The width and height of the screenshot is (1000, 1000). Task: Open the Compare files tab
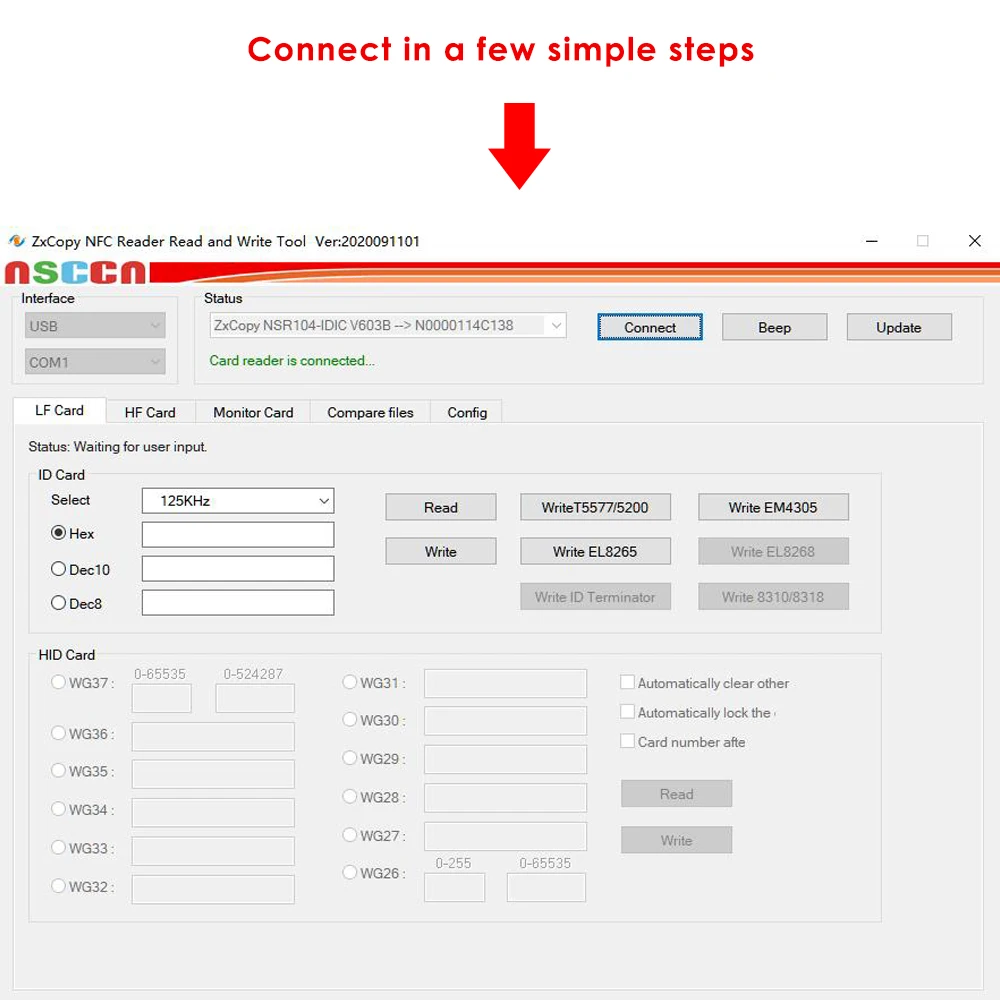click(370, 413)
